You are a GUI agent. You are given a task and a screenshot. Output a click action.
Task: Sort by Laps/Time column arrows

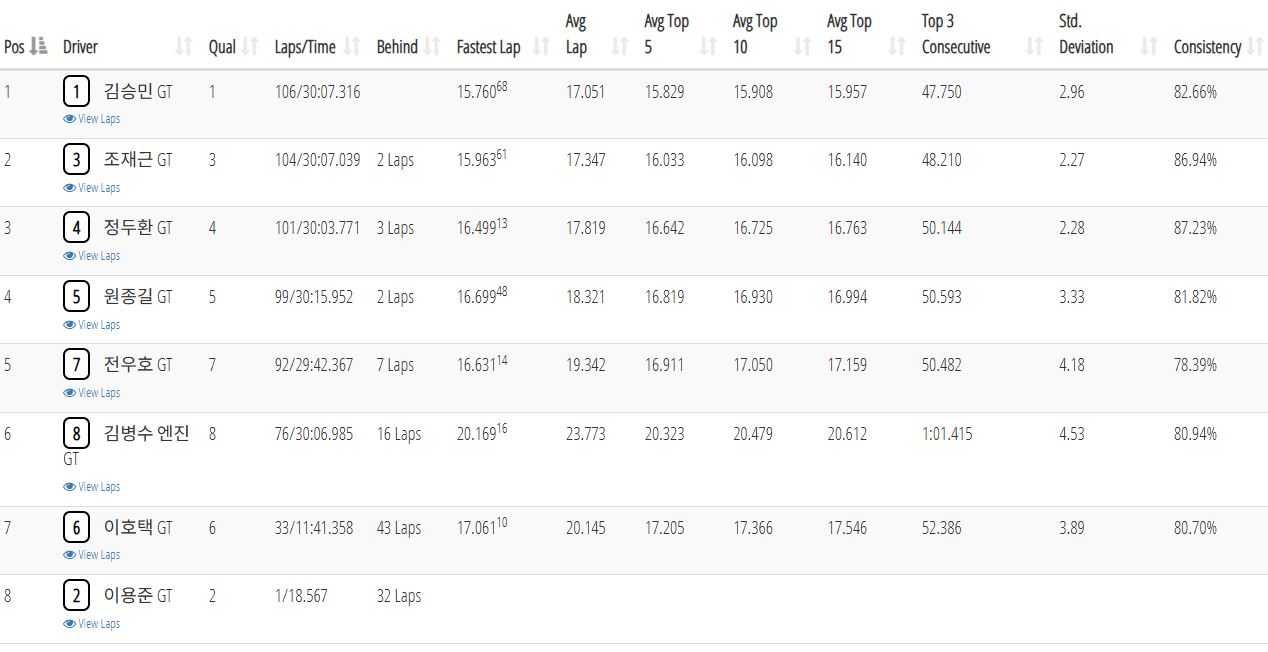pos(352,46)
